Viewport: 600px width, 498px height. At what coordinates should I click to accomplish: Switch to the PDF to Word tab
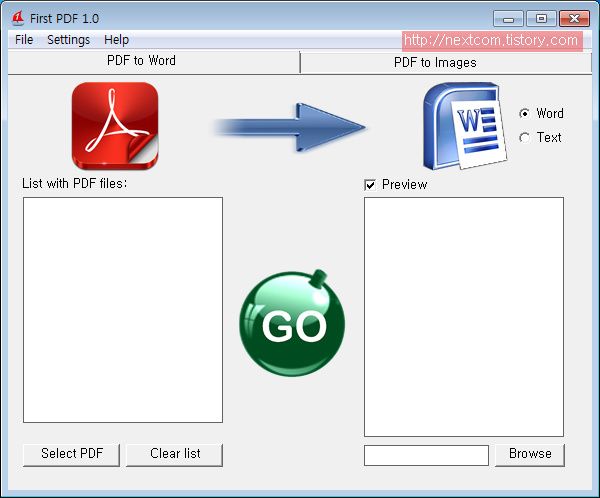pyautogui.click(x=153, y=61)
